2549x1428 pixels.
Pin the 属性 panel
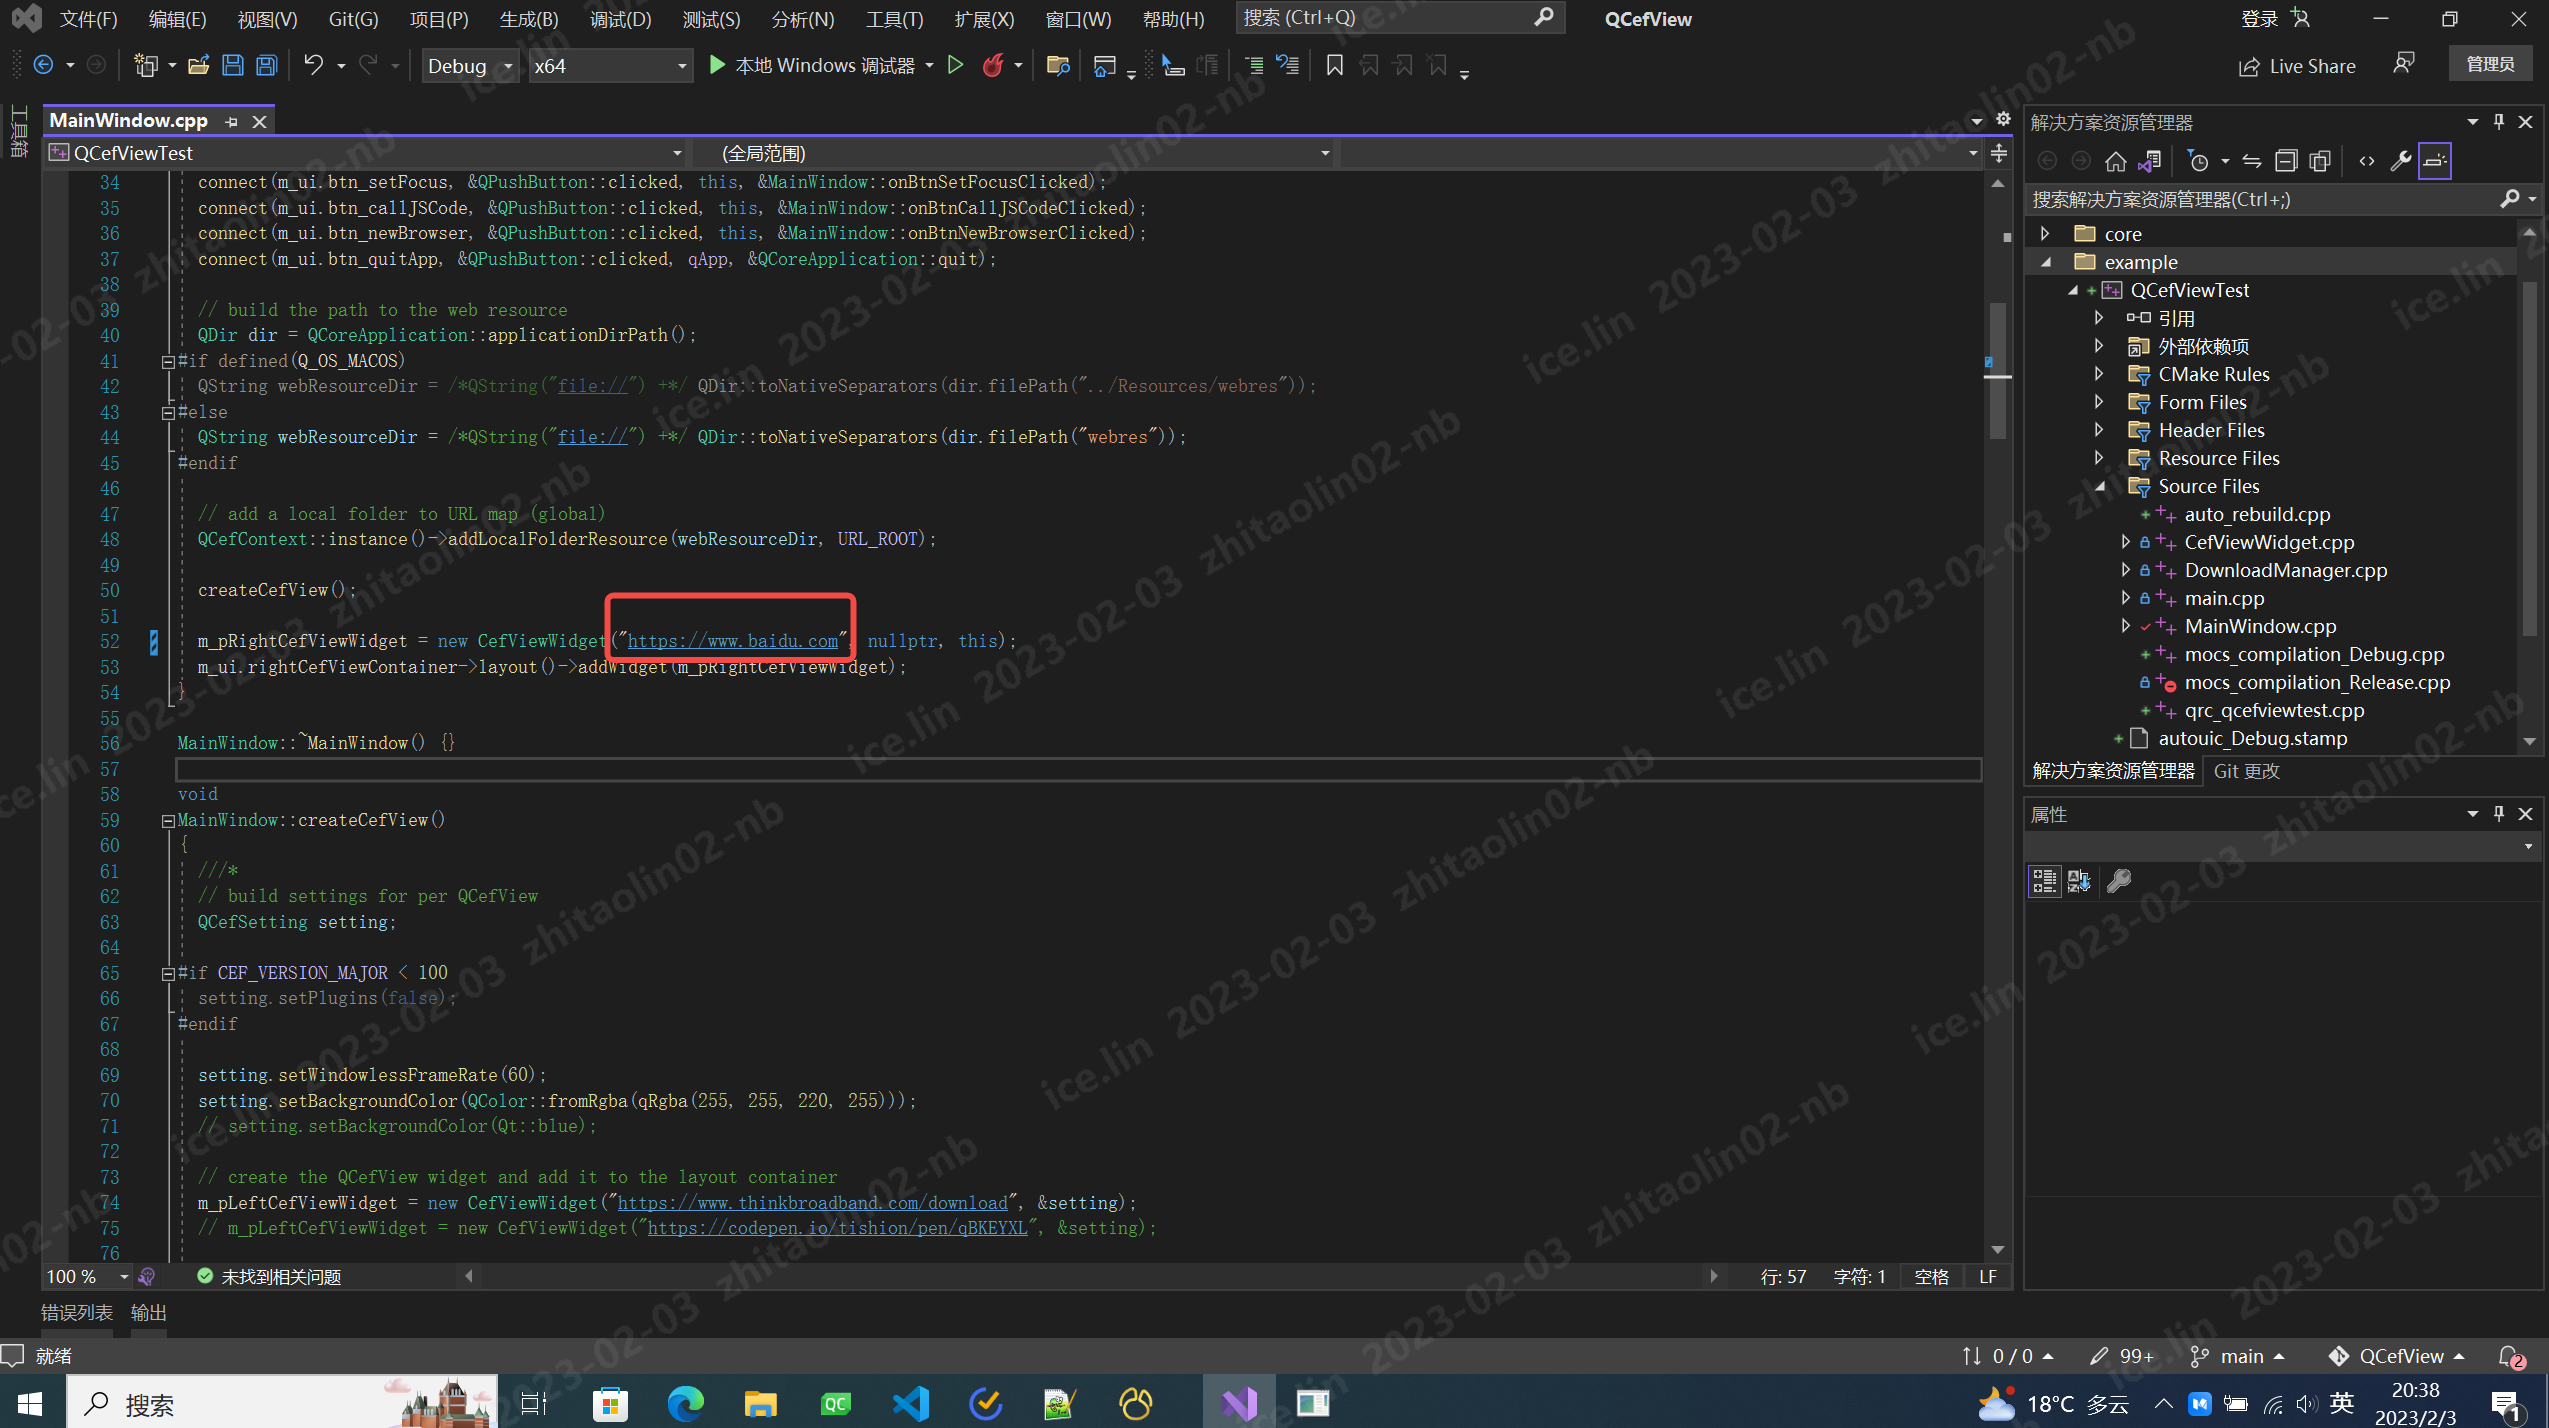2496,814
